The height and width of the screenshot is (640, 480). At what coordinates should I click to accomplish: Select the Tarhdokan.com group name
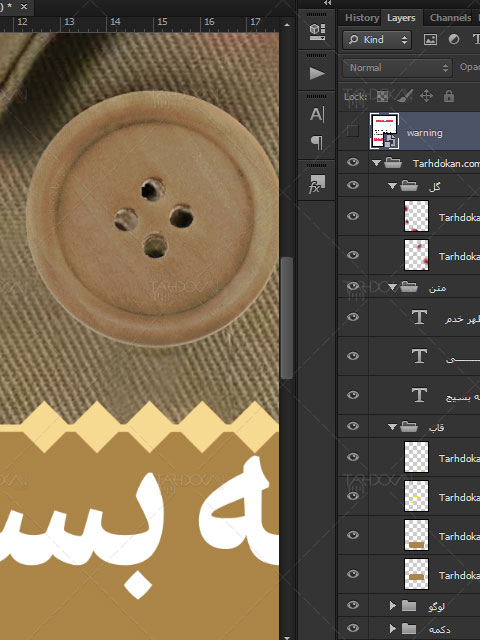[446, 164]
